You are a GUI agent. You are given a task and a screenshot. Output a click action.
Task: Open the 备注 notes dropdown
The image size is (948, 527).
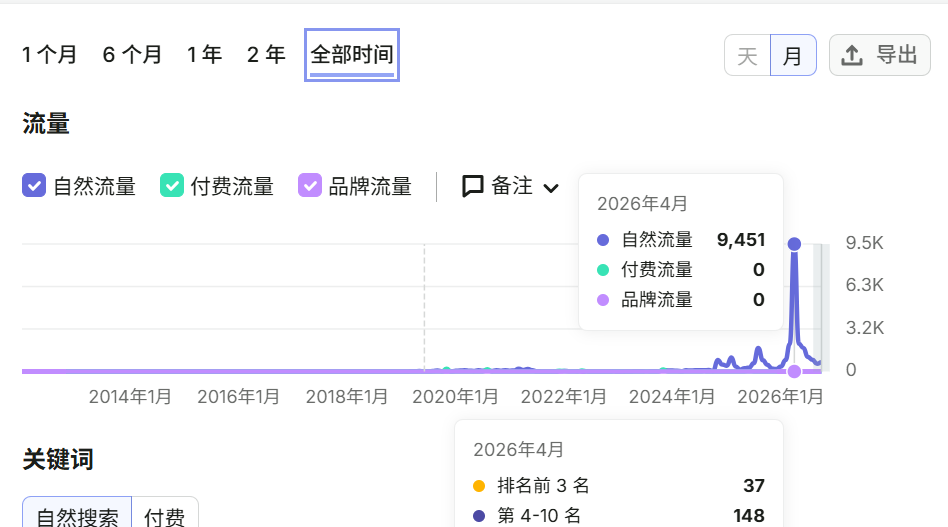tap(510, 186)
